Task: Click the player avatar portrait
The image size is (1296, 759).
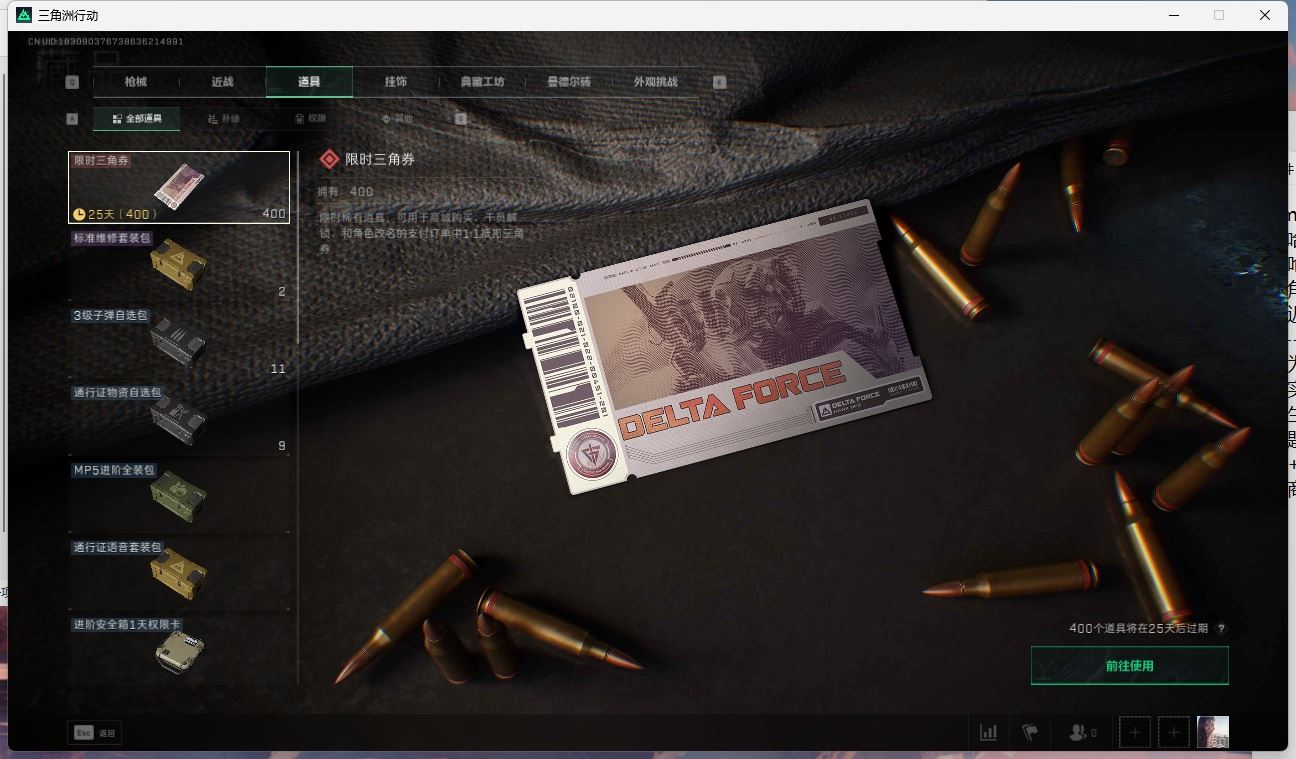Action: pyautogui.click(x=1212, y=732)
